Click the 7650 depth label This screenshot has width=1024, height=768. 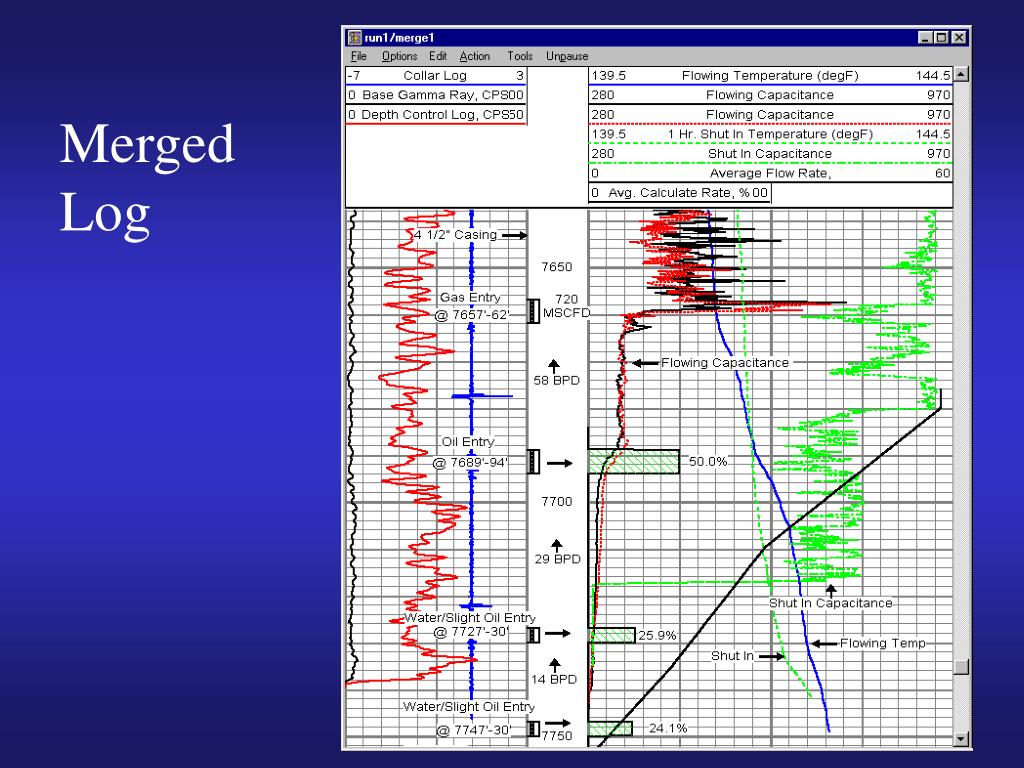click(x=556, y=267)
